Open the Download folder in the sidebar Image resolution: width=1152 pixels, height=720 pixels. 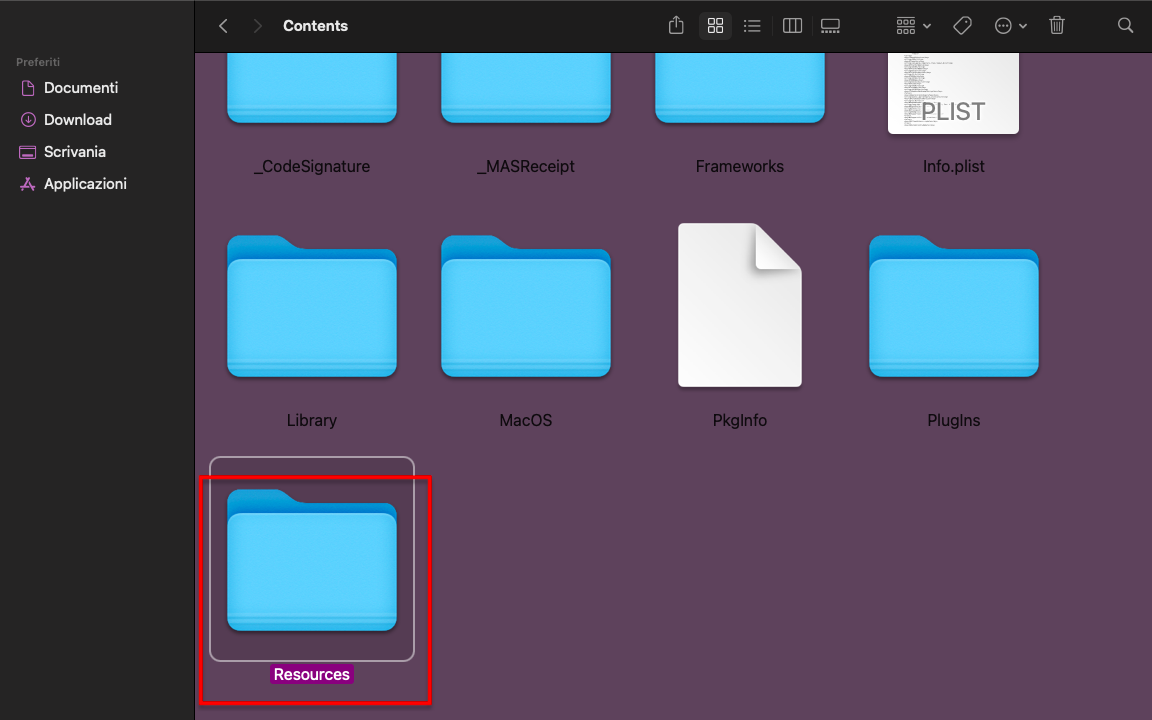(79, 119)
